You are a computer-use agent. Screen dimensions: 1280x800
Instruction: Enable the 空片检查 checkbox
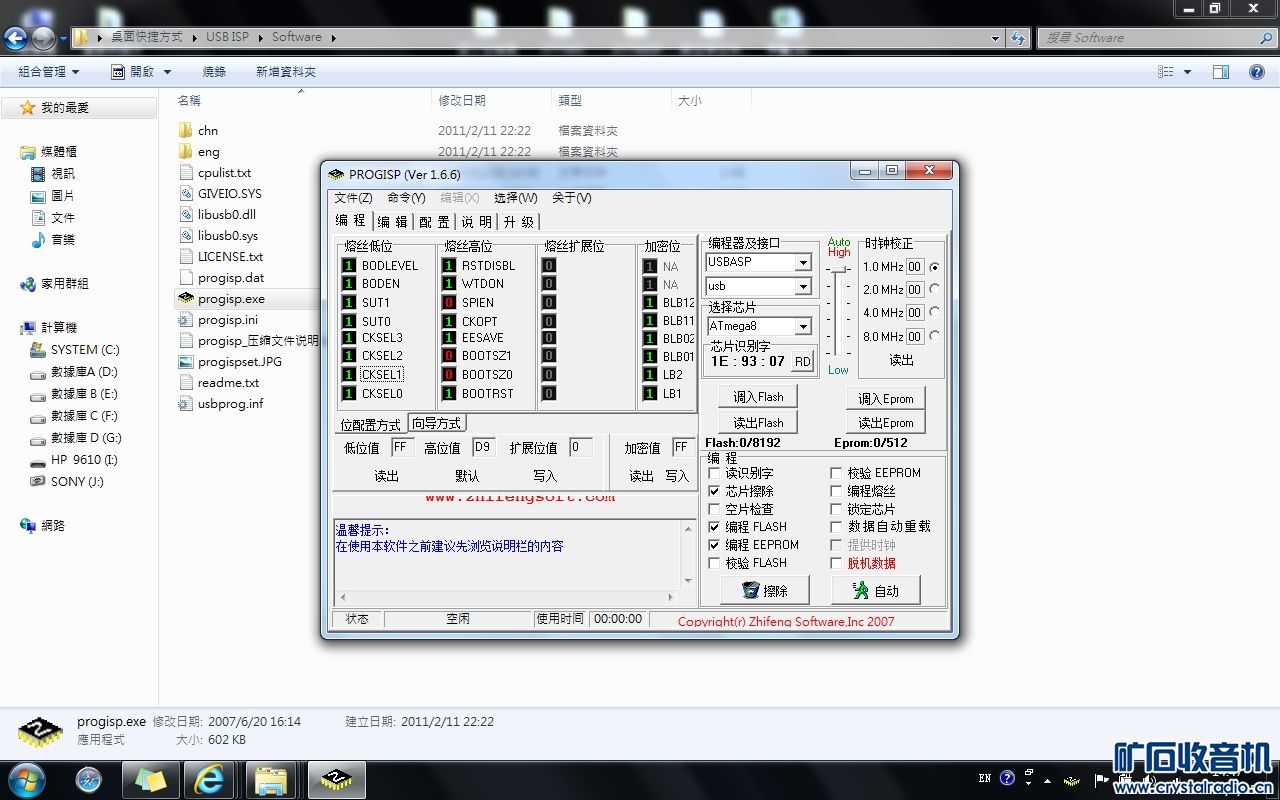[714, 509]
